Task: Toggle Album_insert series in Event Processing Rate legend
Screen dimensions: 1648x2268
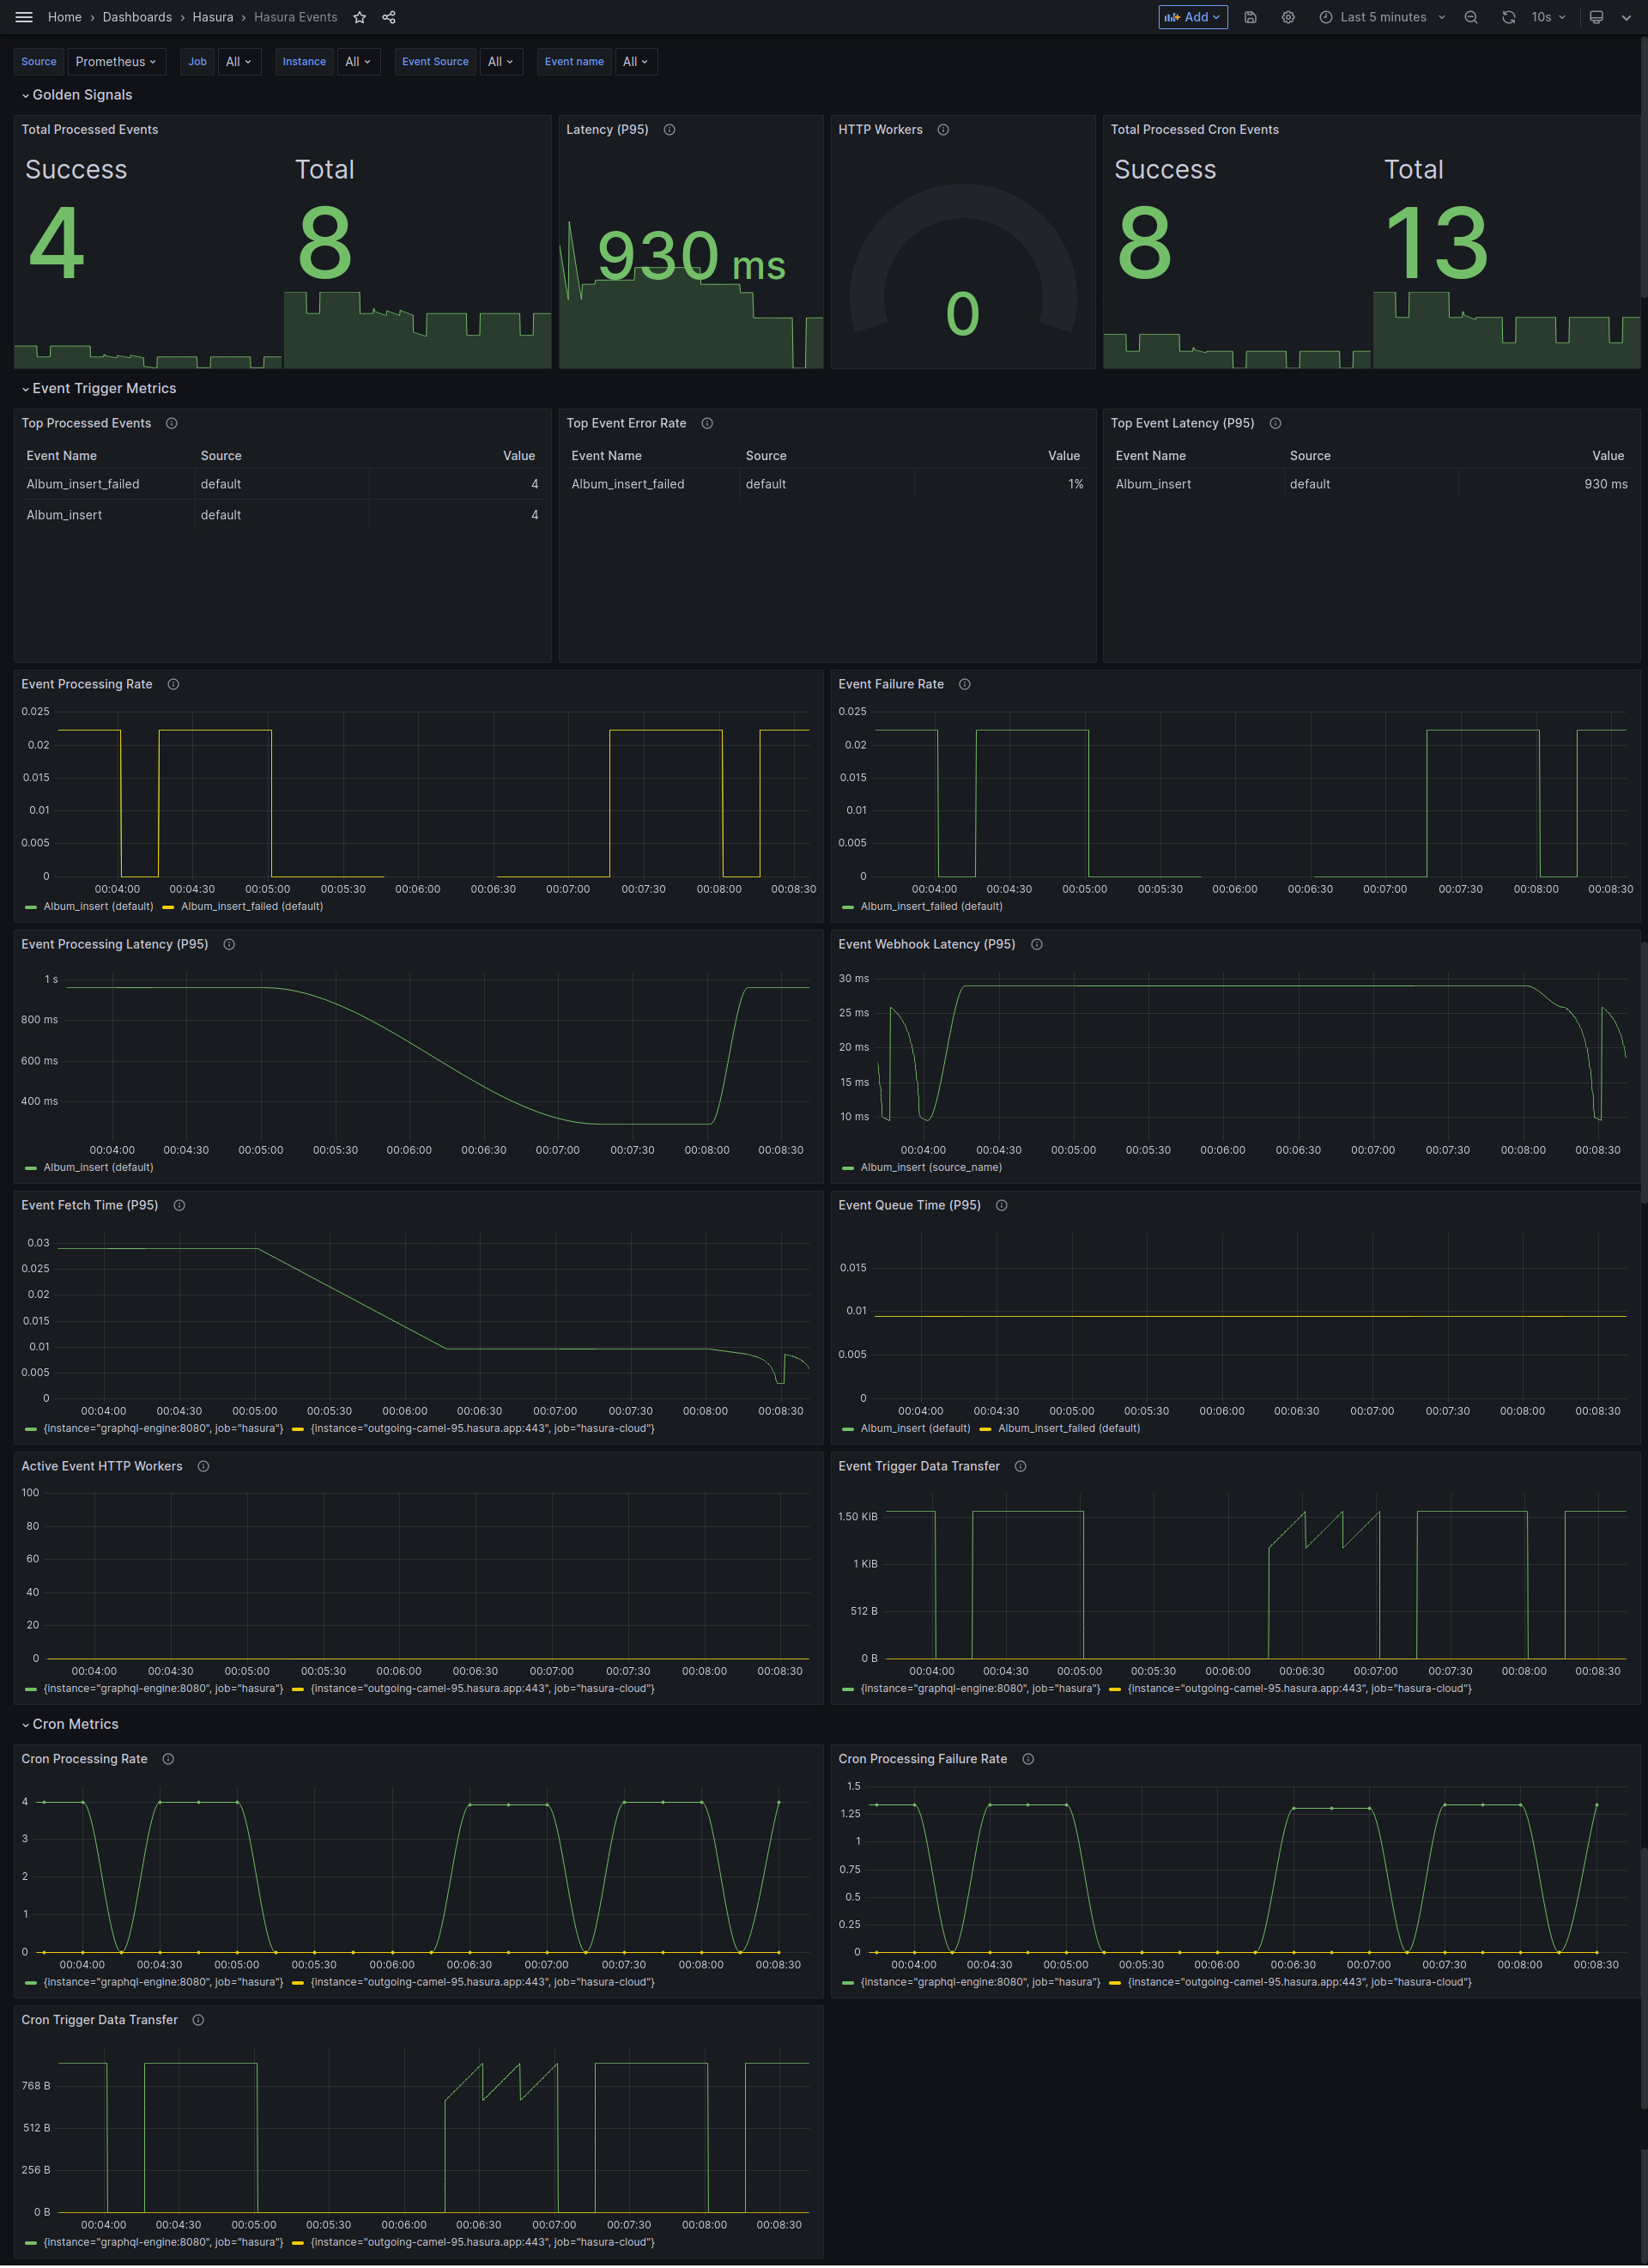Action: coord(98,907)
